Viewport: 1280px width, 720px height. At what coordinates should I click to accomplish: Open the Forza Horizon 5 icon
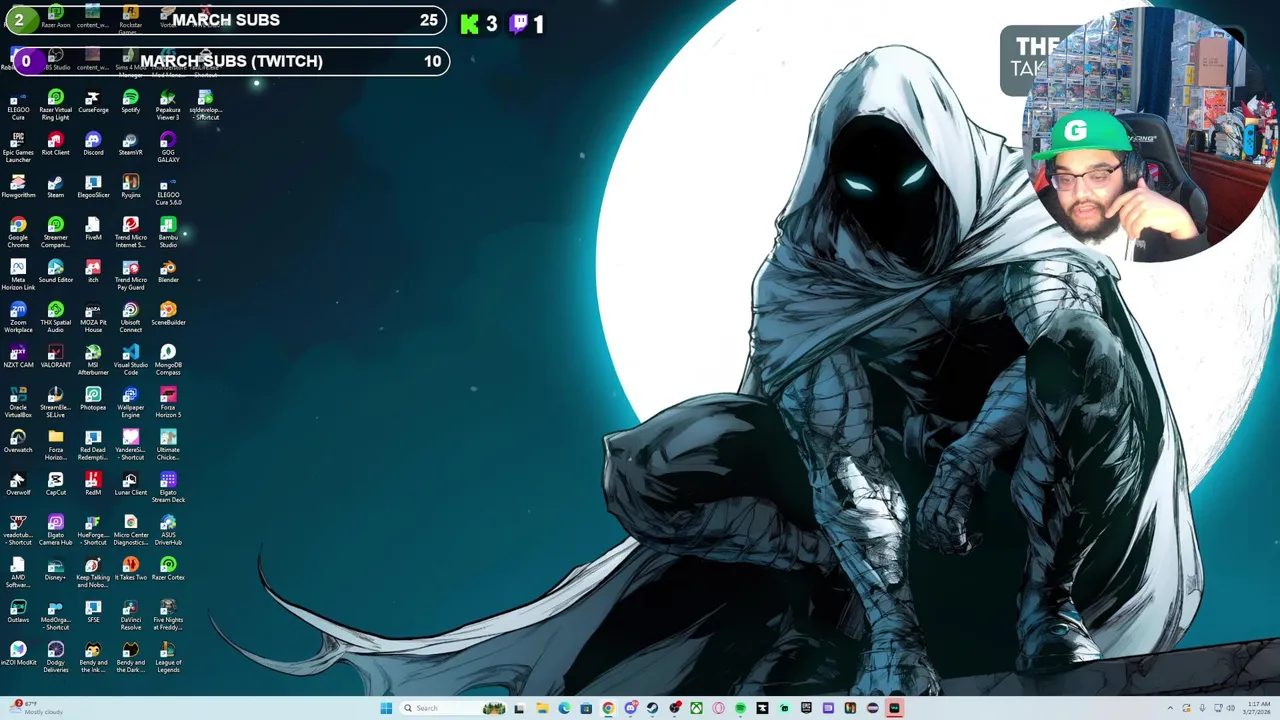168,403
